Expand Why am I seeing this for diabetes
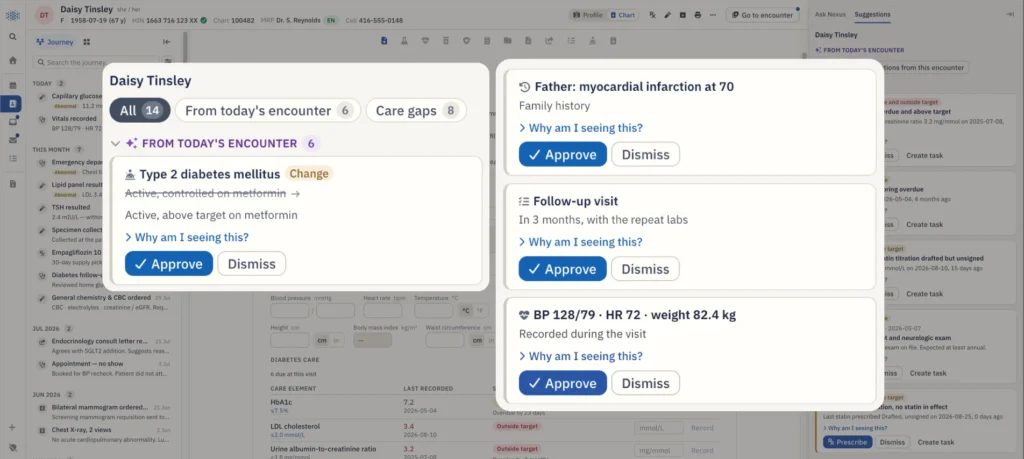 pyautogui.click(x=187, y=237)
